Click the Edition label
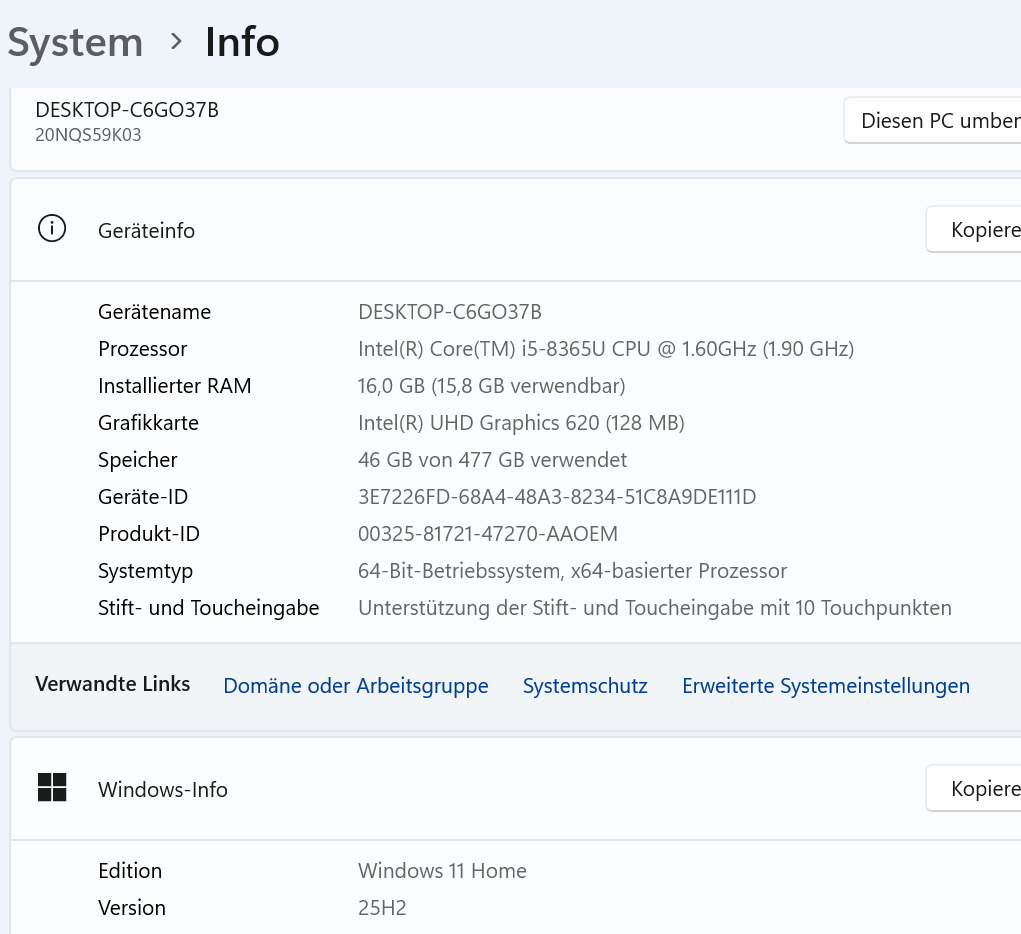Screen dimensions: 1021x934 pyautogui.click(x=130, y=871)
